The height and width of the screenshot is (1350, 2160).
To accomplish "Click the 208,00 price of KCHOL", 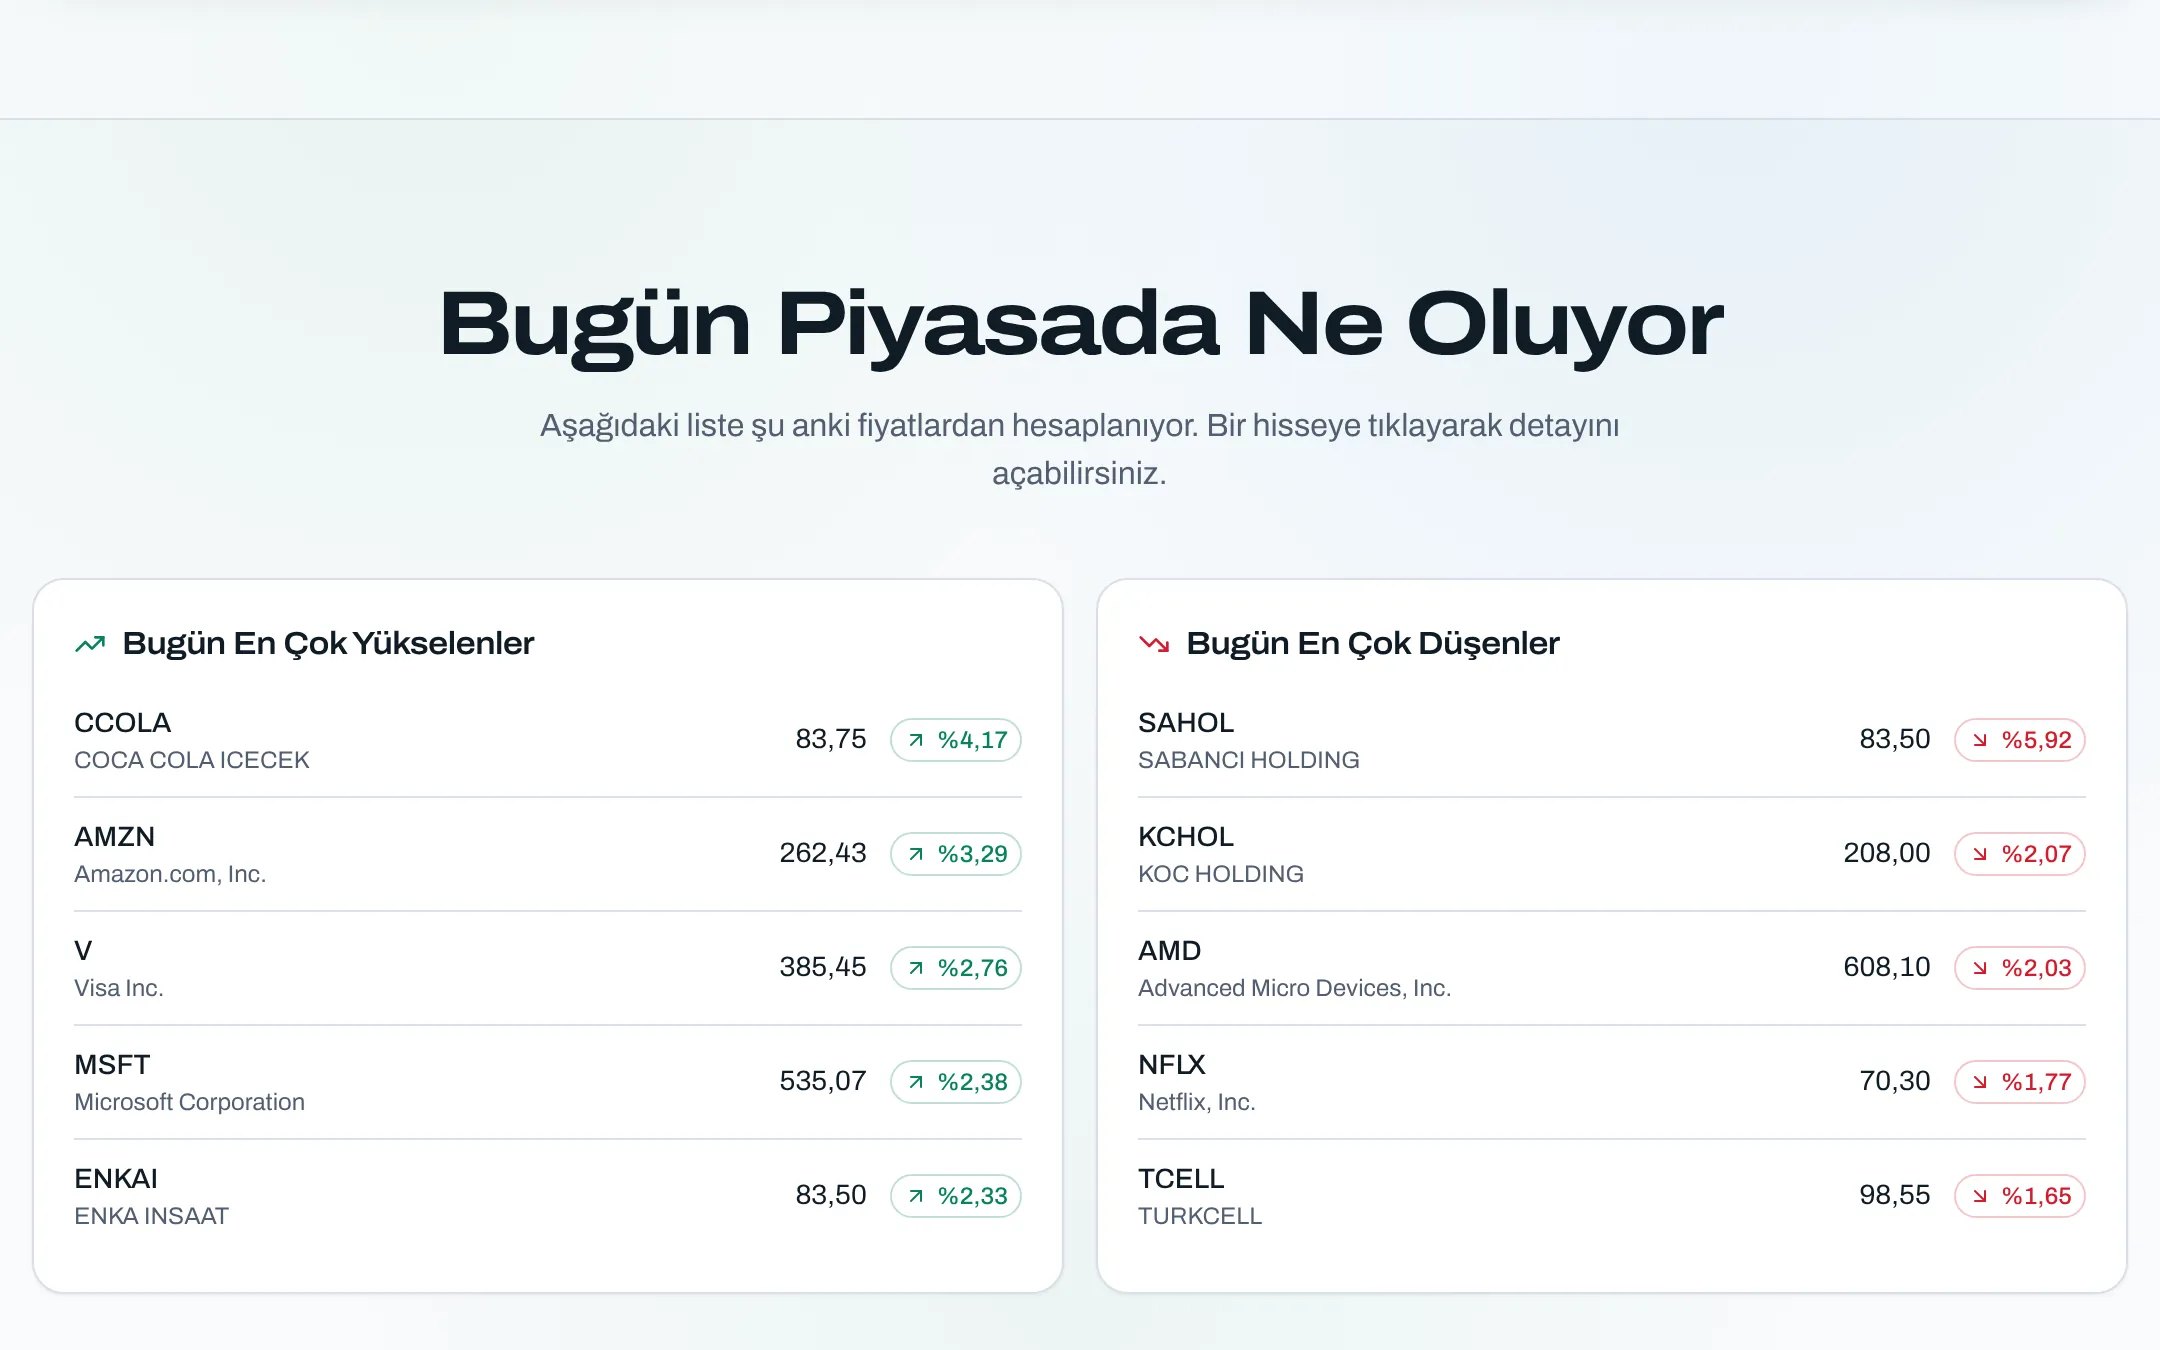I will pos(1887,853).
